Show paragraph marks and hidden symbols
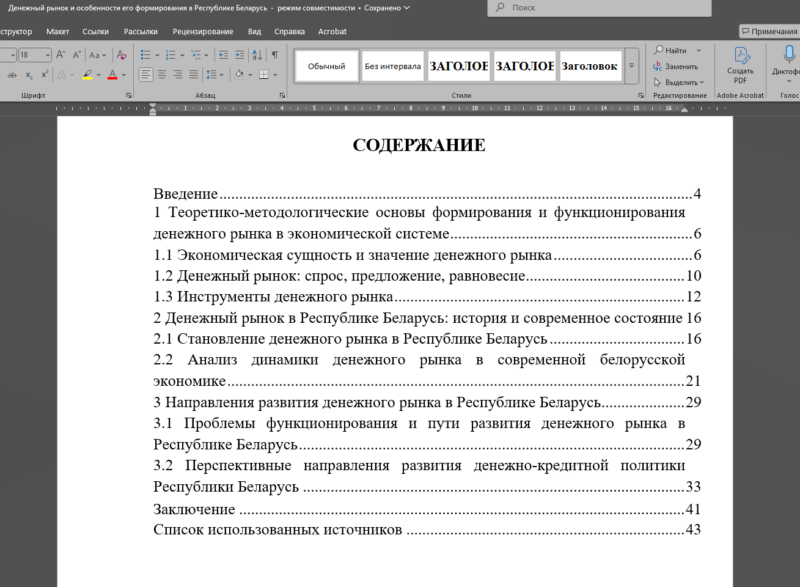This screenshot has height=587, width=800. click(275, 55)
